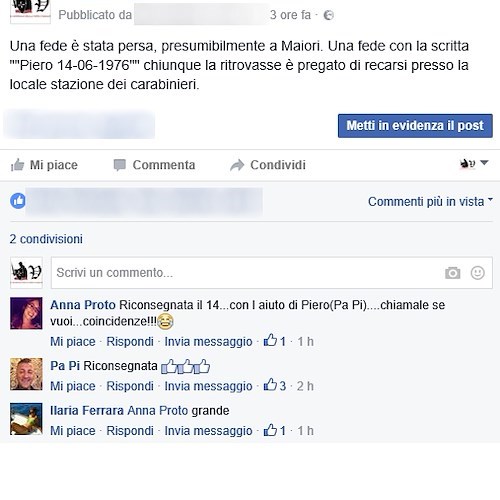Toggle Mi piace on Pa Pi's comment
Viewport: 500px width, 500px height.
tap(73, 386)
